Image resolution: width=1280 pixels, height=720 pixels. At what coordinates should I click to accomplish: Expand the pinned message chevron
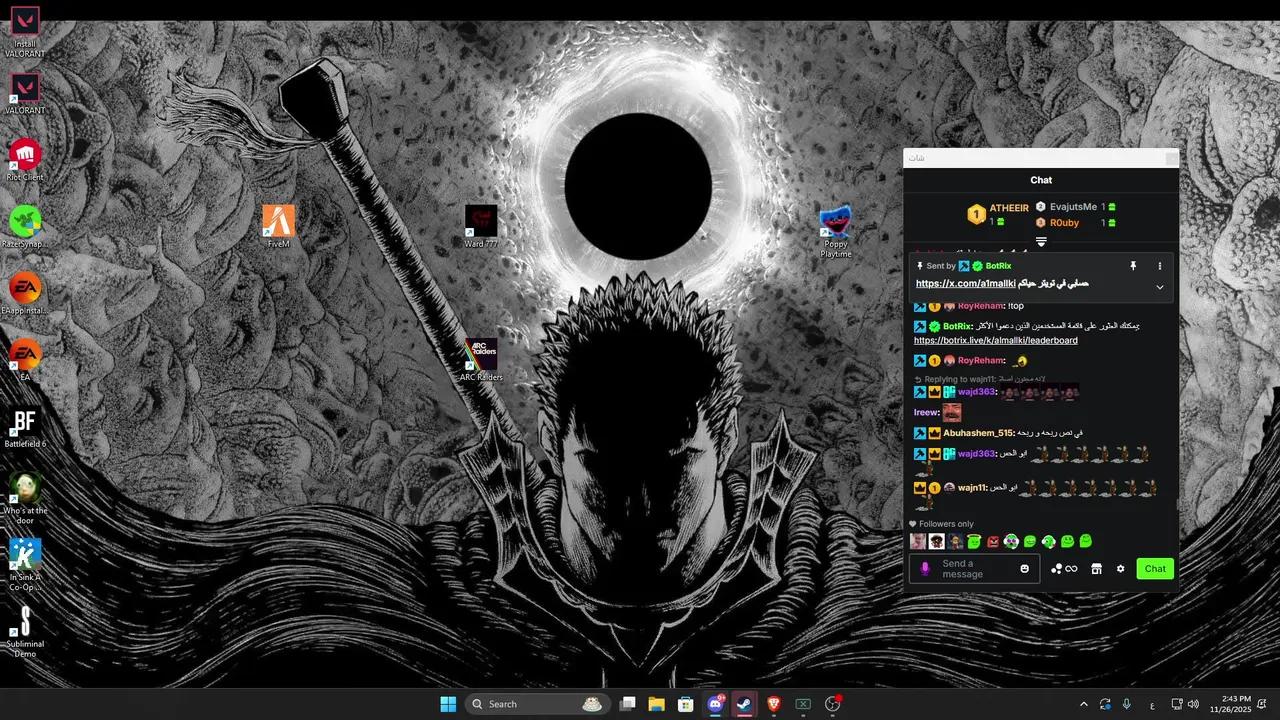coord(1160,287)
